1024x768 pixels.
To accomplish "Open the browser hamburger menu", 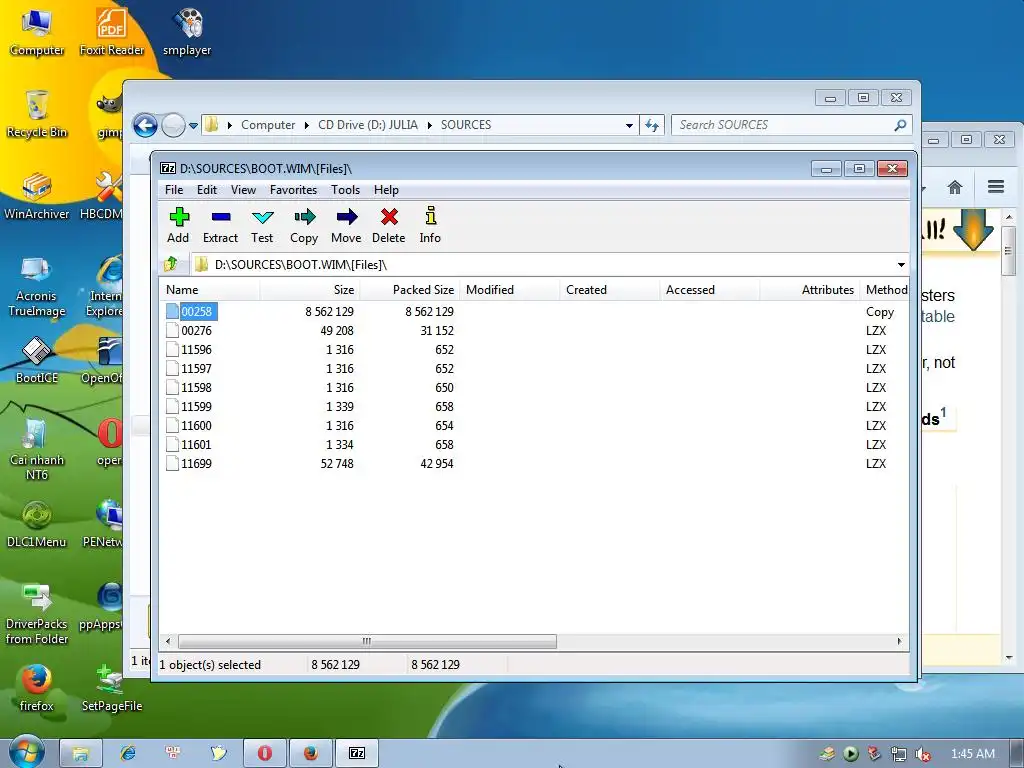I will pyautogui.click(x=996, y=187).
